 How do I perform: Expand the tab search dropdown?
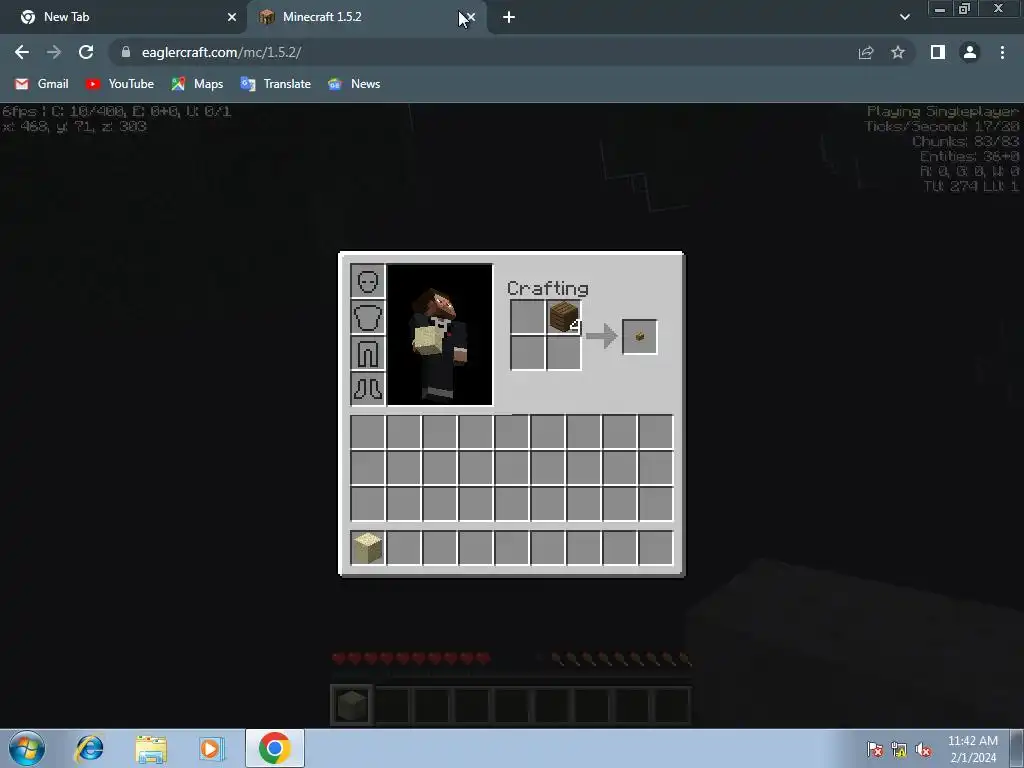click(x=904, y=17)
